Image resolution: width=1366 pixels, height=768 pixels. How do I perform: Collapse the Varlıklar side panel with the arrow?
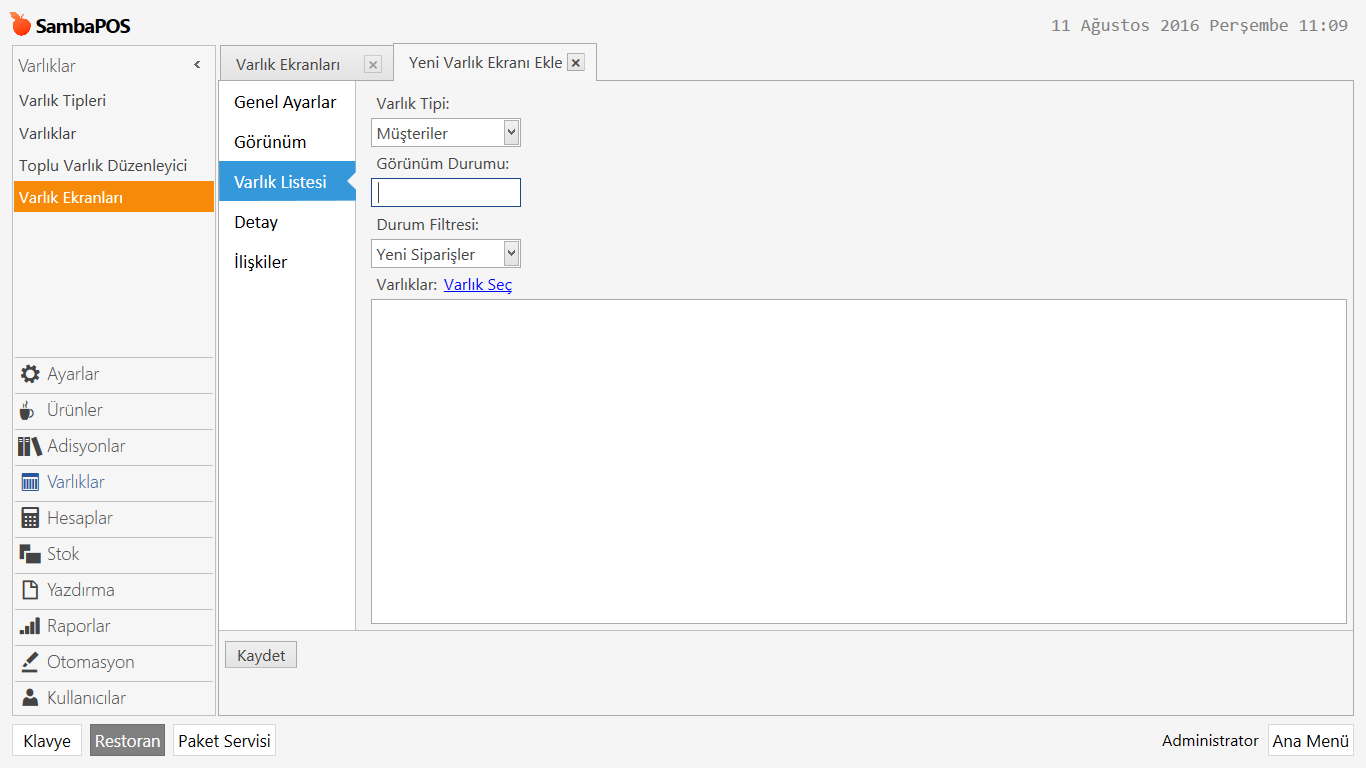pyautogui.click(x=197, y=65)
